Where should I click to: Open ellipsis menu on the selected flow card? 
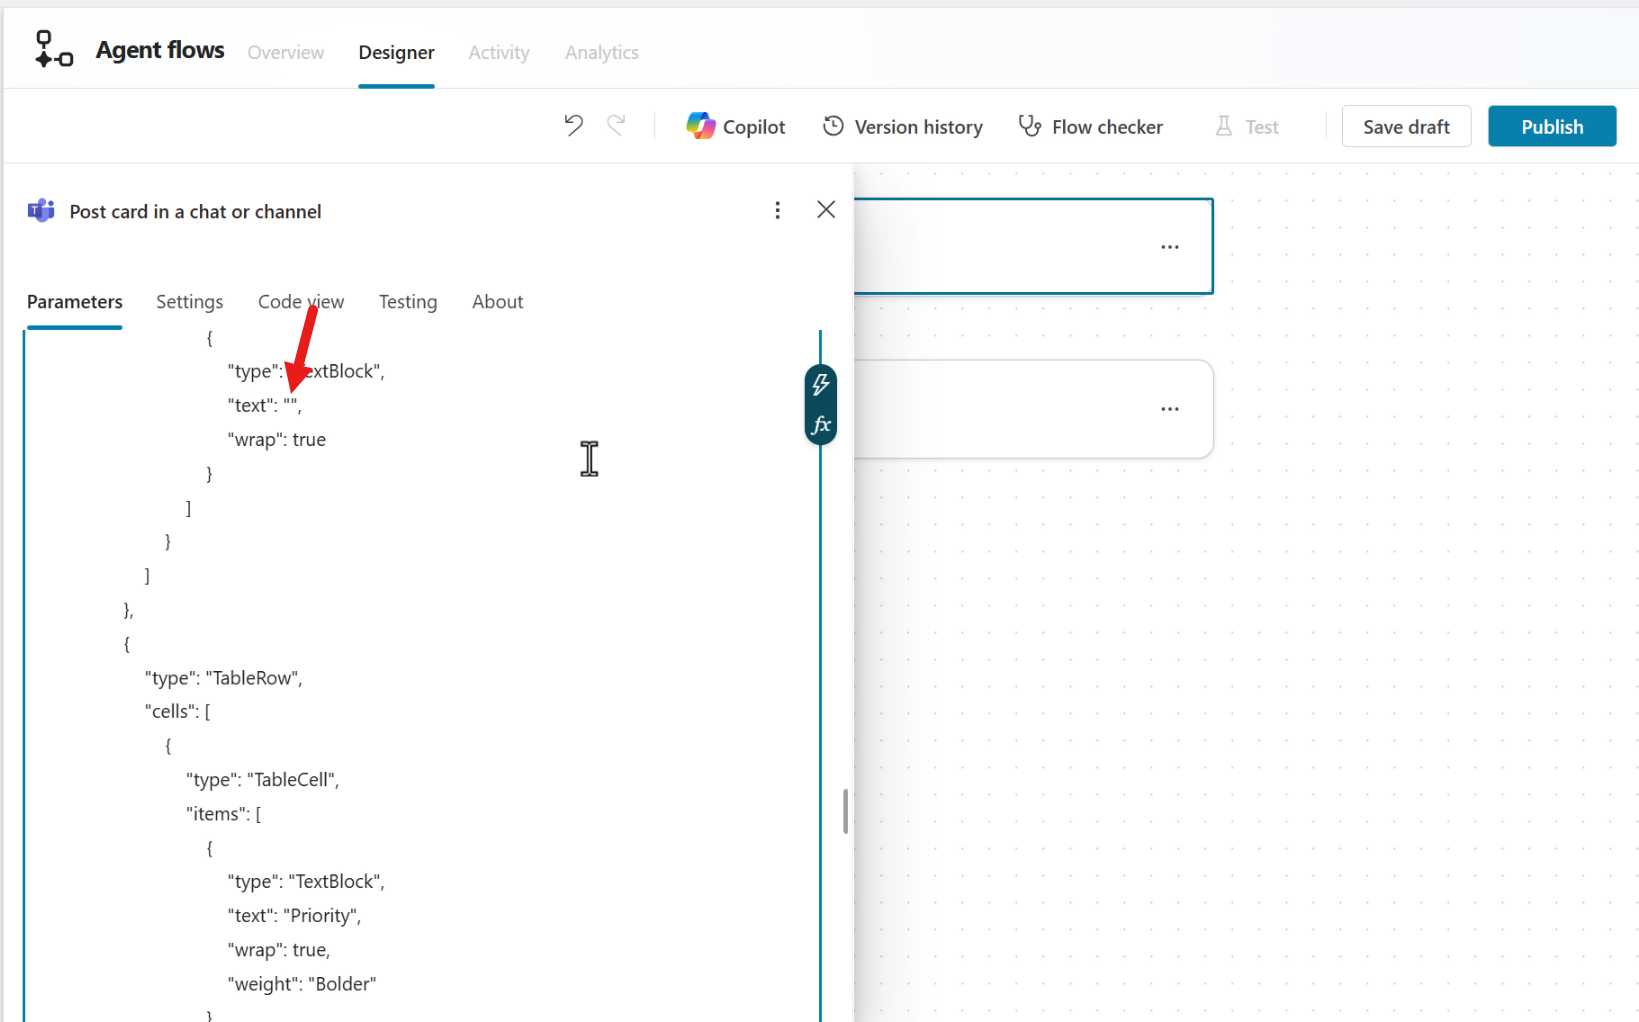pos(1170,247)
